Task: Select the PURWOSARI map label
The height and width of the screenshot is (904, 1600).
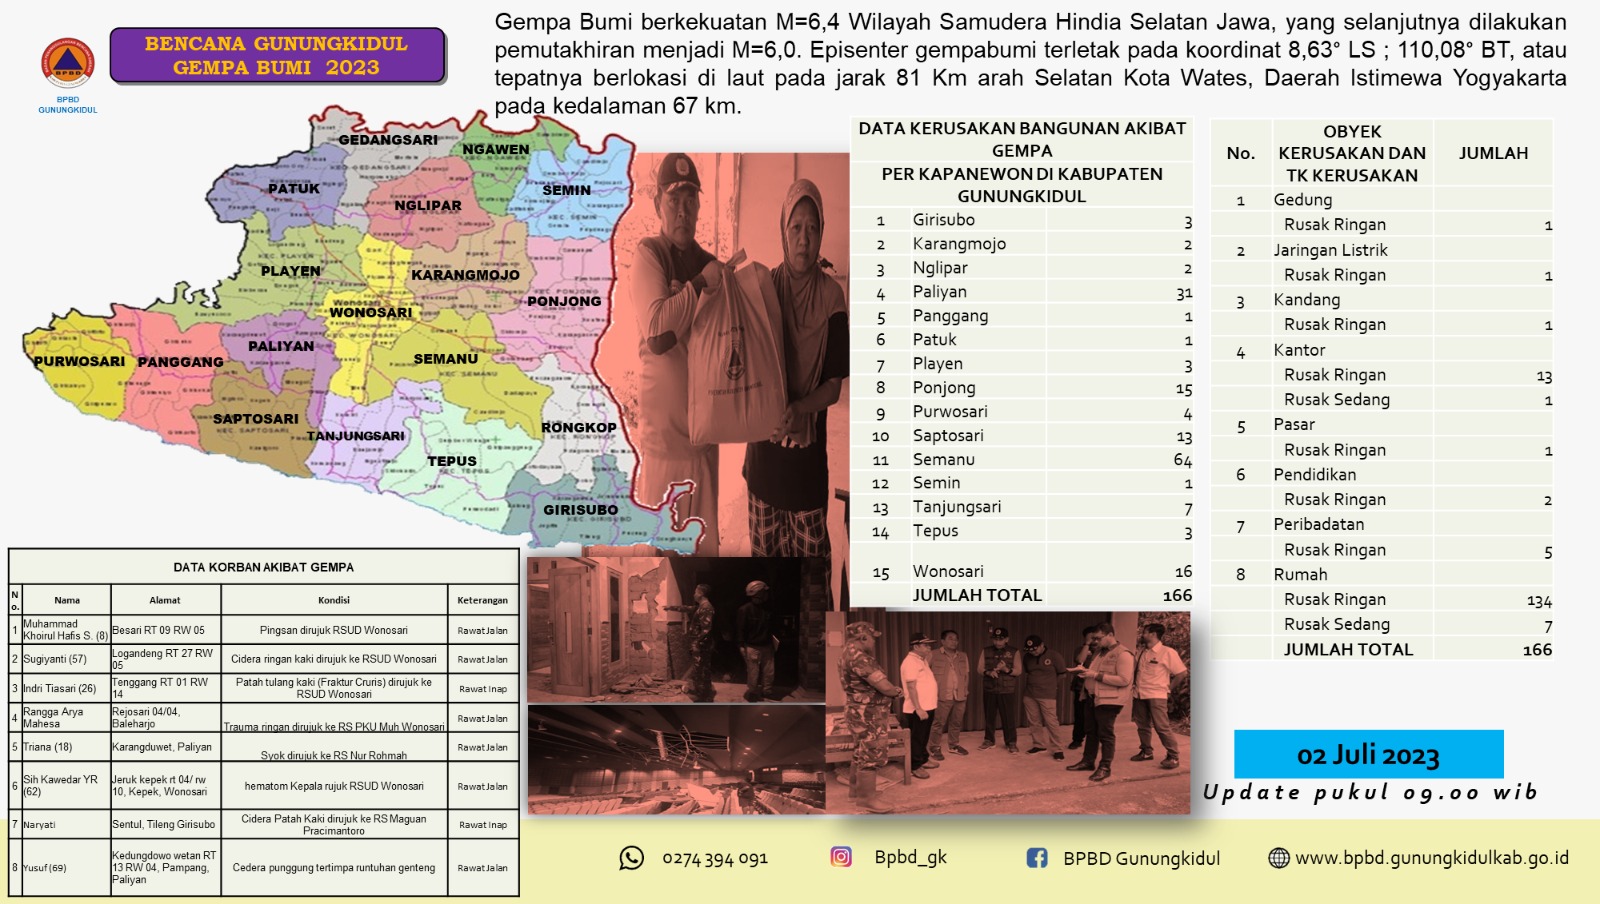Action: click(x=80, y=361)
